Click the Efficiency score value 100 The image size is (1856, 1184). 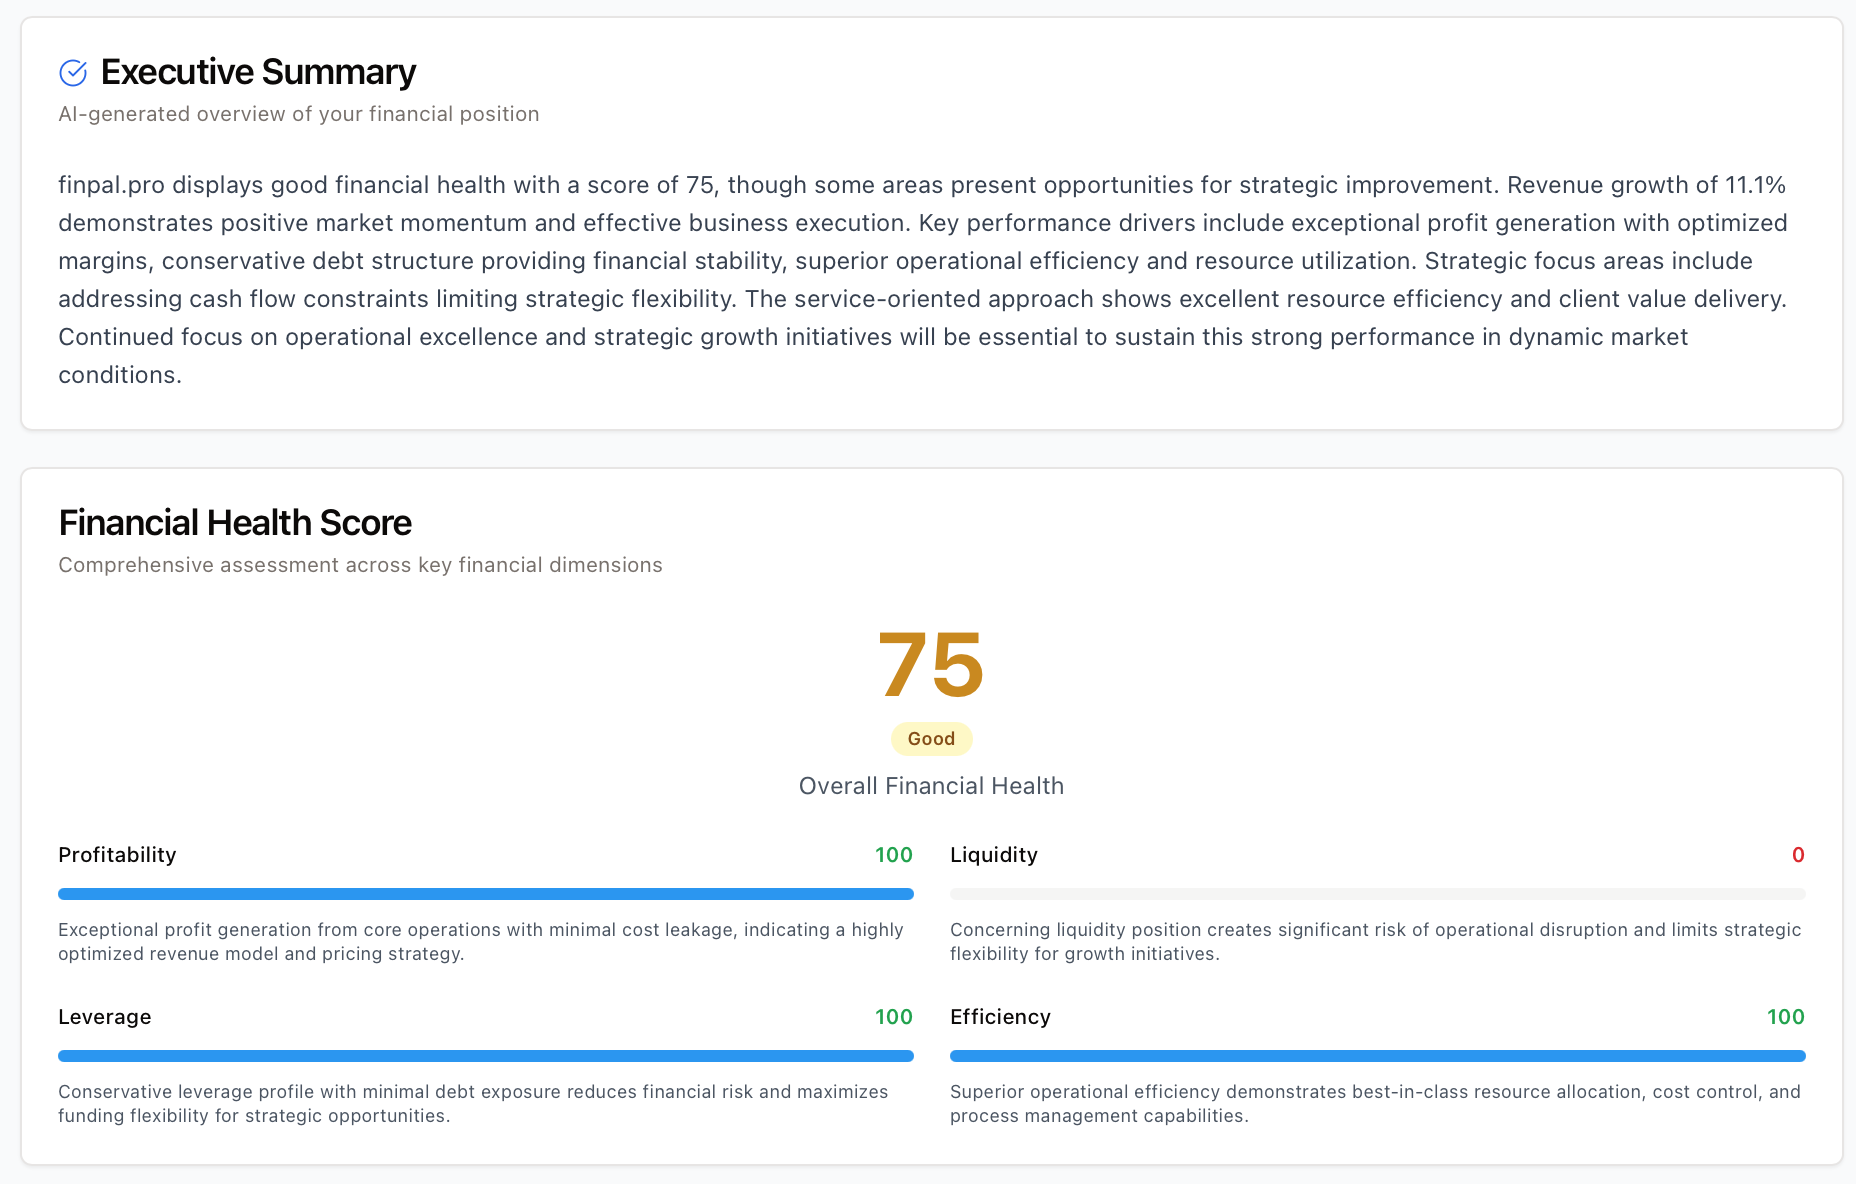pyautogui.click(x=1786, y=1017)
